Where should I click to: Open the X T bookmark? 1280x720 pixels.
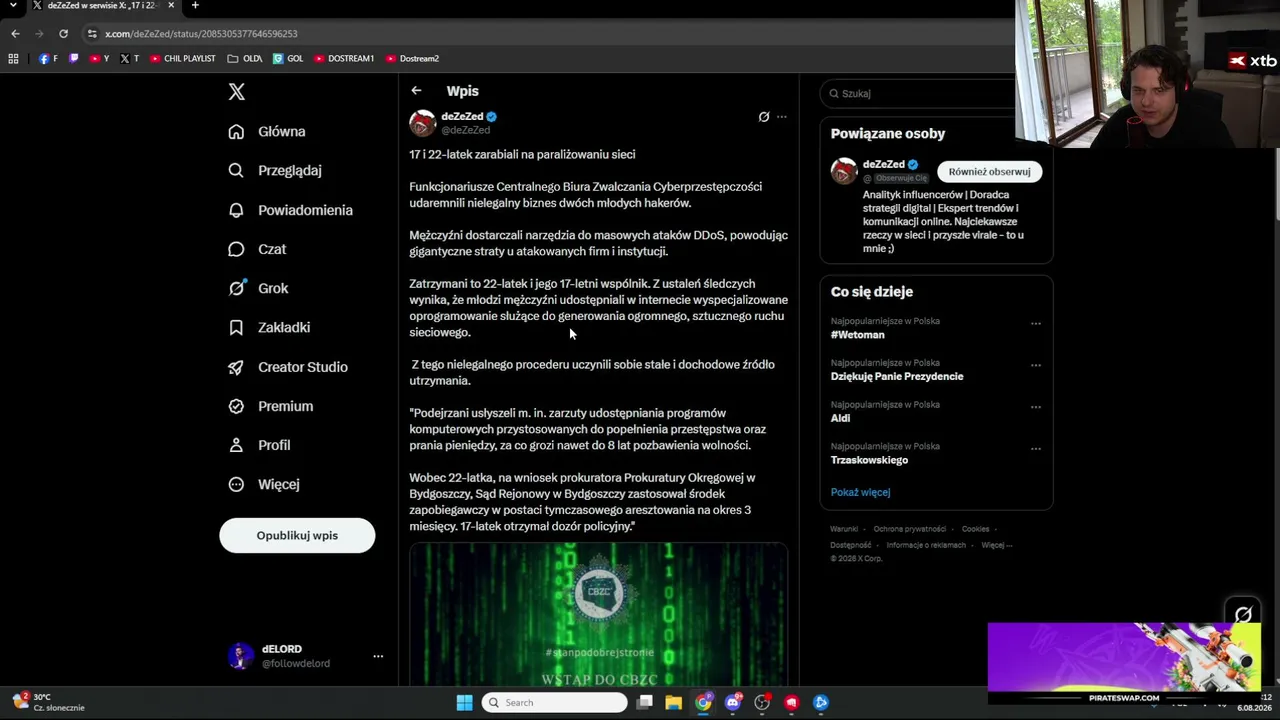pos(129,59)
